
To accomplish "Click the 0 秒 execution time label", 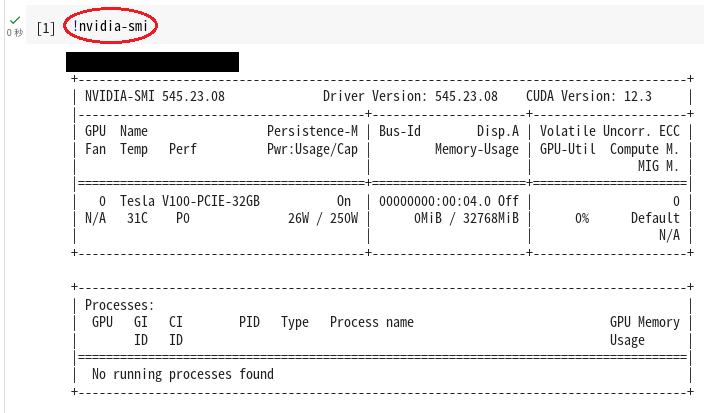I will [x=15, y=33].
